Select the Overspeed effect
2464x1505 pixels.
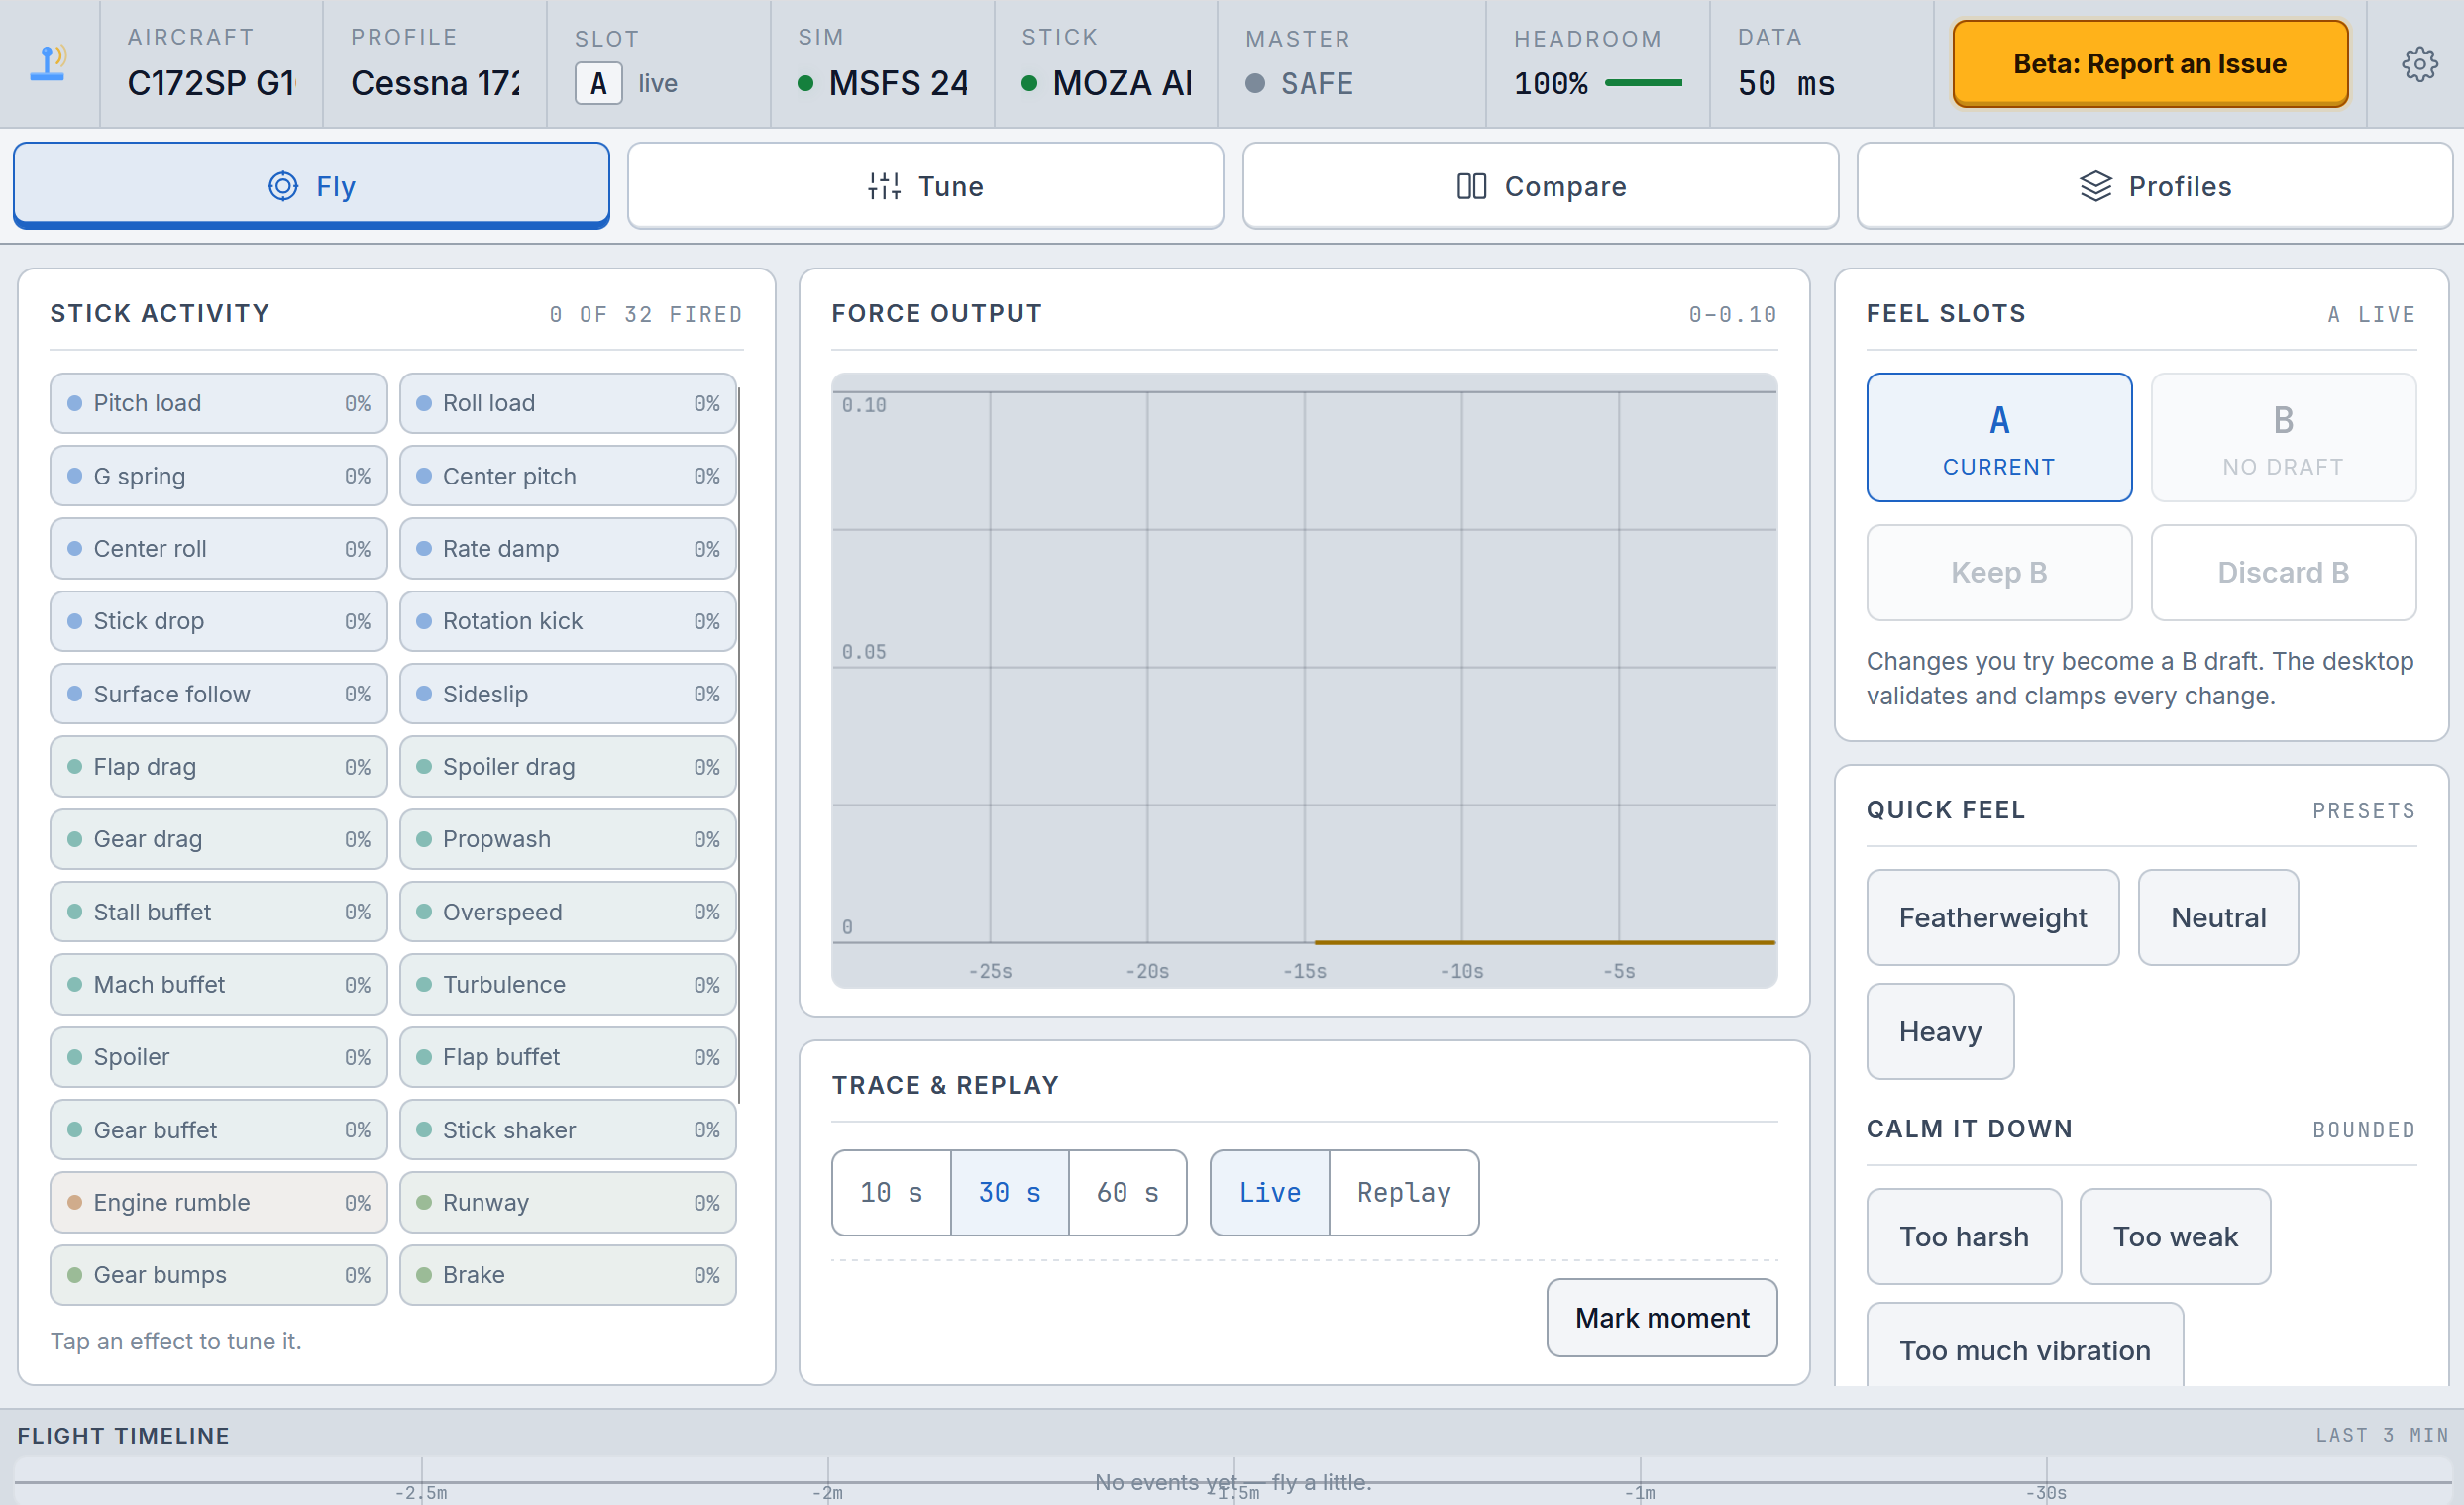click(x=567, y=912)
